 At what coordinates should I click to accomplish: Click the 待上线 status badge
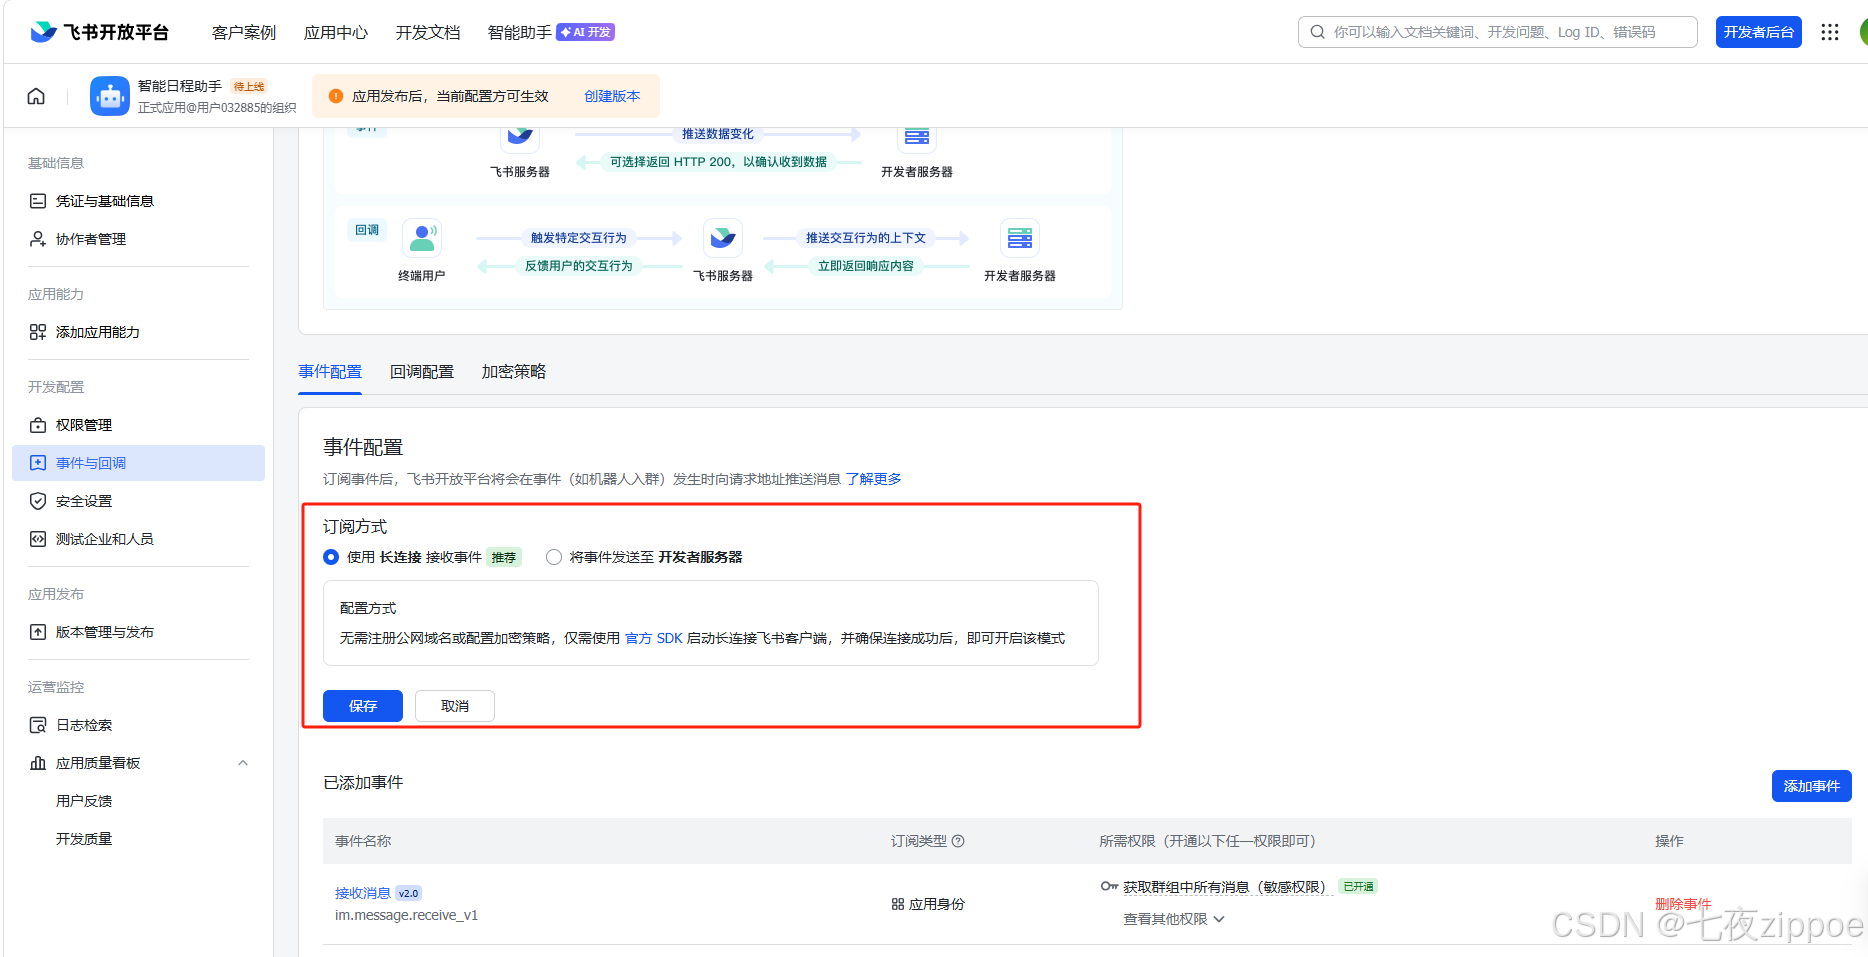pos(249,87)
